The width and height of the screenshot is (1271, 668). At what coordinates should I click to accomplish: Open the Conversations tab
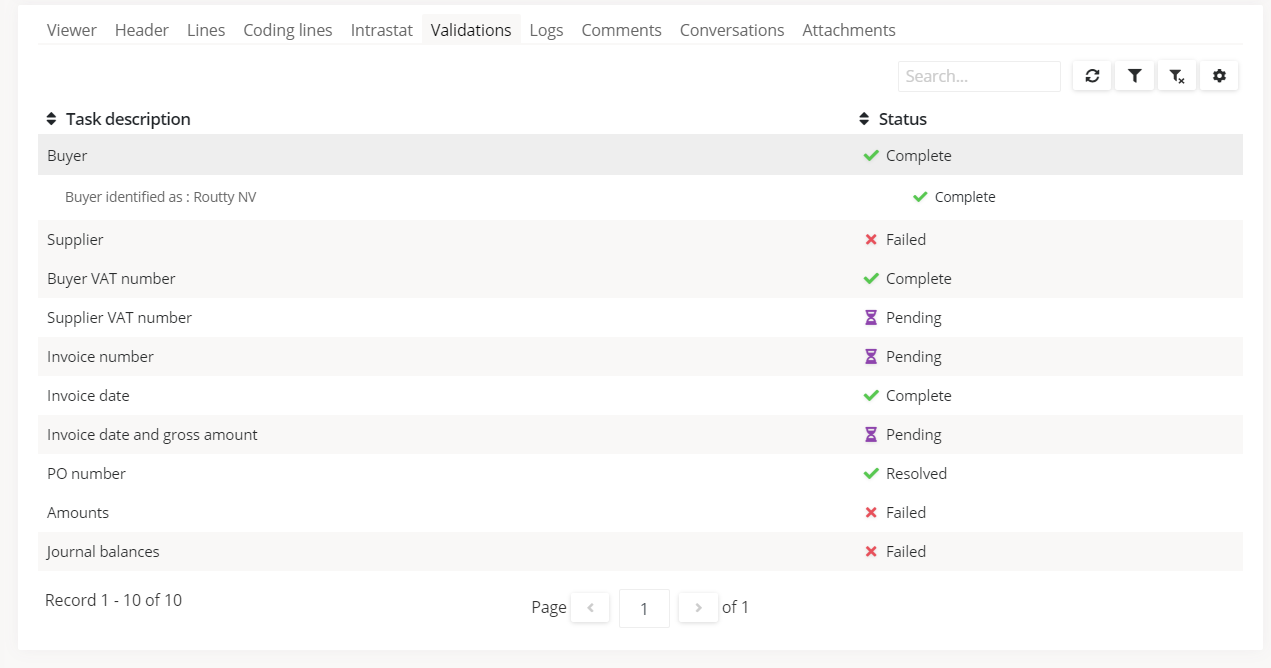pos(731,30)
